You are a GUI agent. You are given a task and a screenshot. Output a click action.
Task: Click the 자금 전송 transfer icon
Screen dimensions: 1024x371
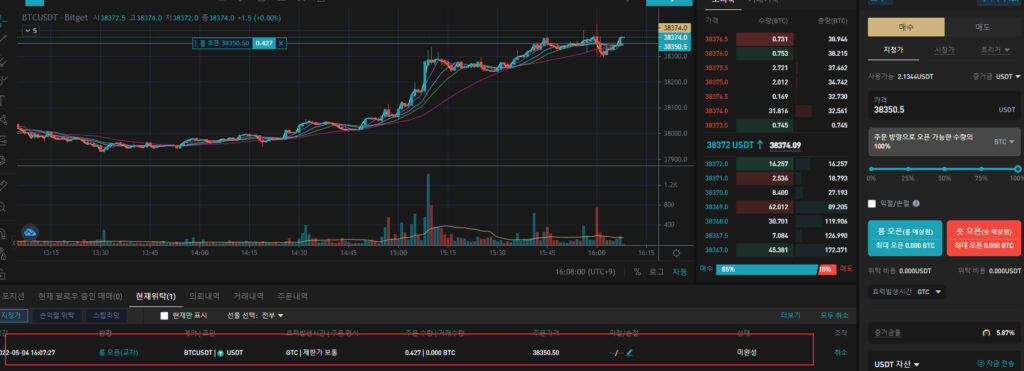[x=981, y=363]
